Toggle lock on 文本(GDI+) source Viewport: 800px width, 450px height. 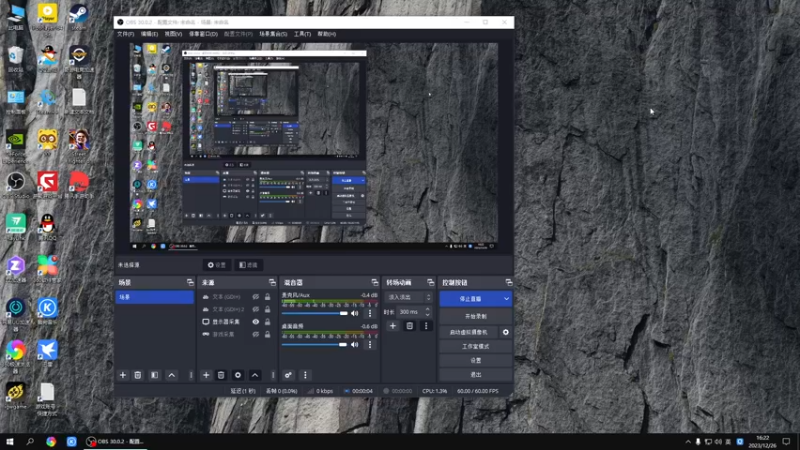click(x=267, y=296)
